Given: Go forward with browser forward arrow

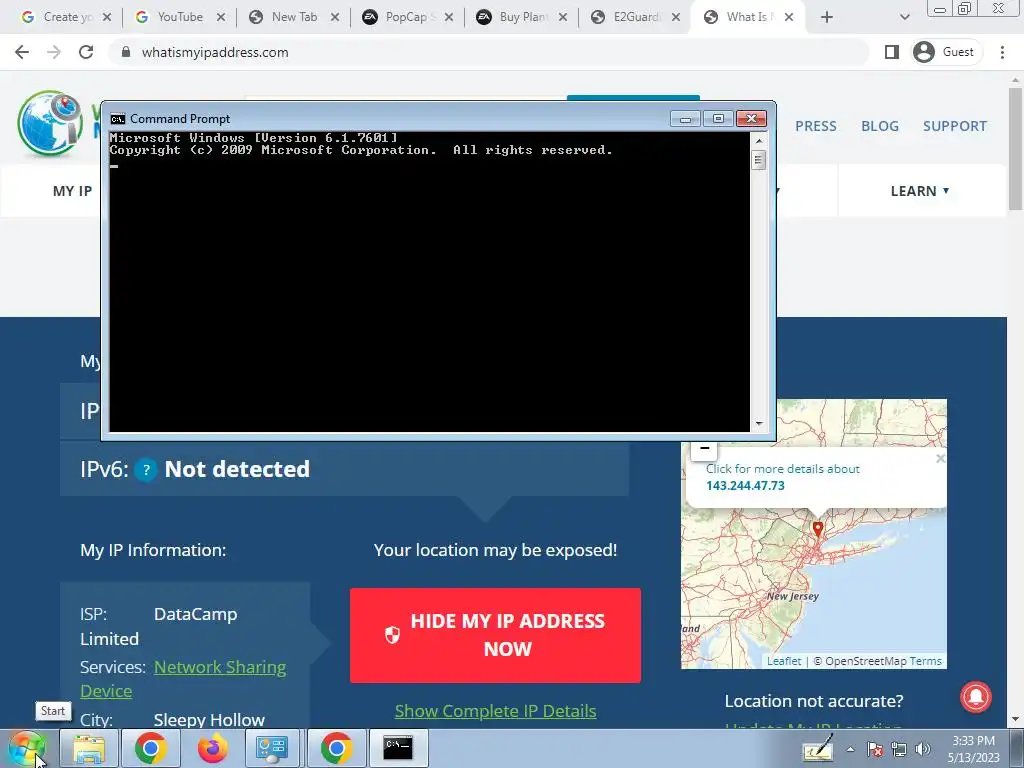Looking at the screenshot, I should click(54, 52).
